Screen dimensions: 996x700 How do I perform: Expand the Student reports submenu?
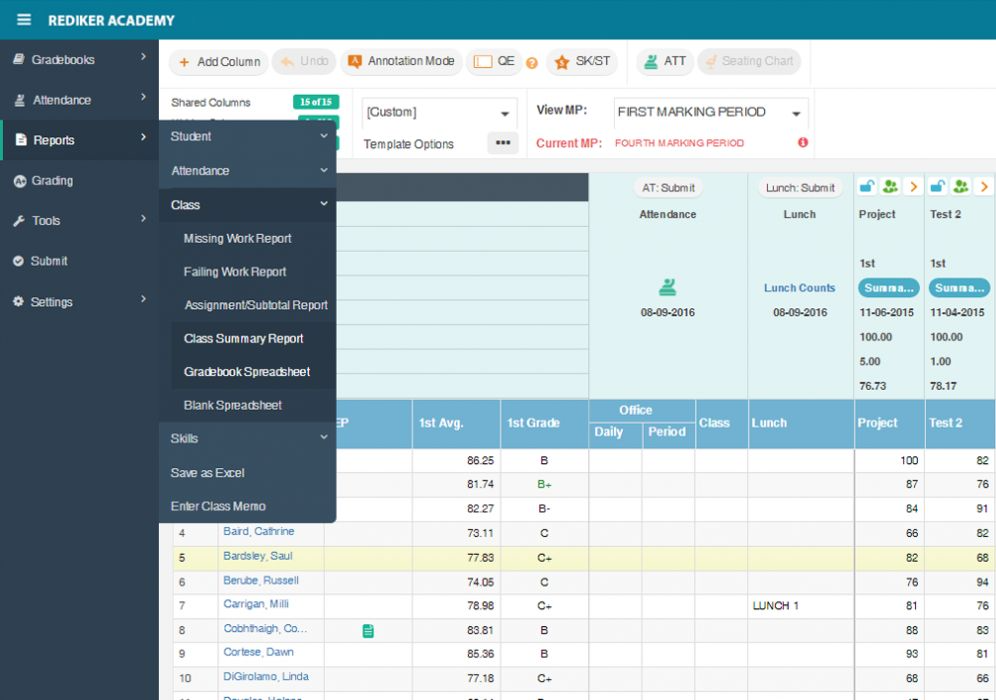coord(248,136)
